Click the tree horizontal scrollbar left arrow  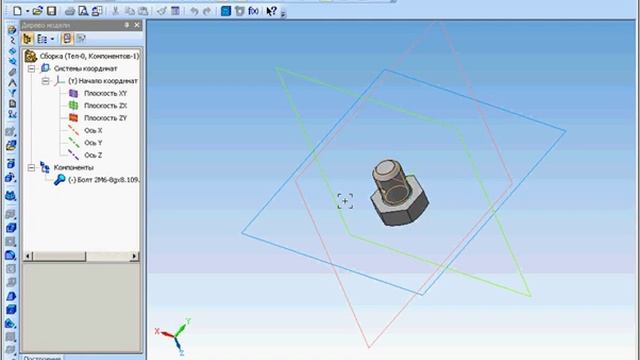[x=28, y=256]
